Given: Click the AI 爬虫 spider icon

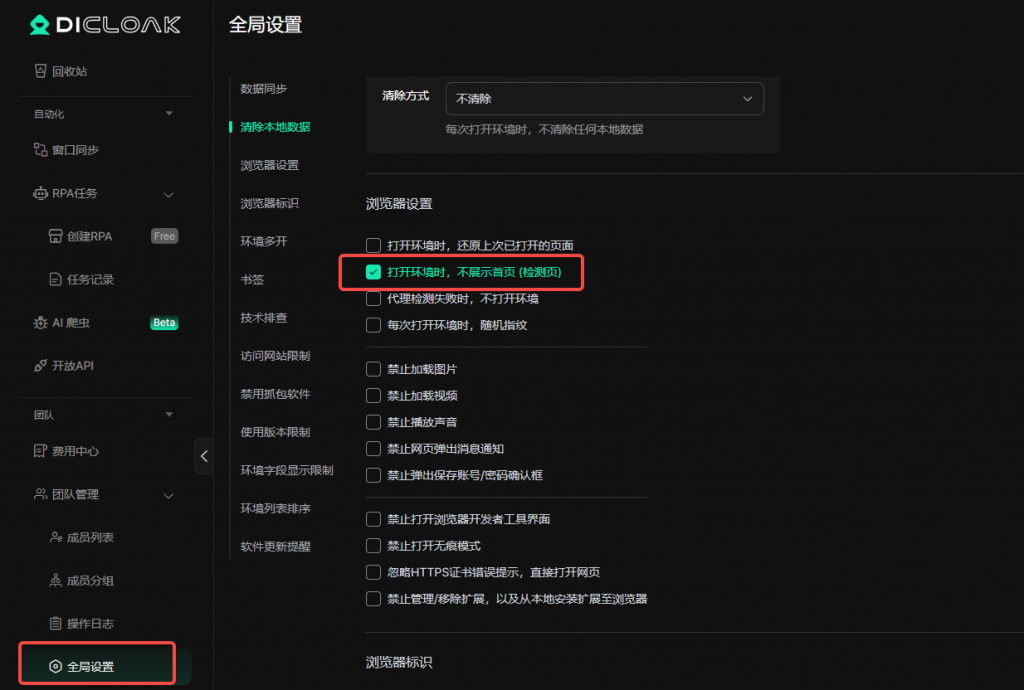Looking at the screenshot, I should 41,323.
